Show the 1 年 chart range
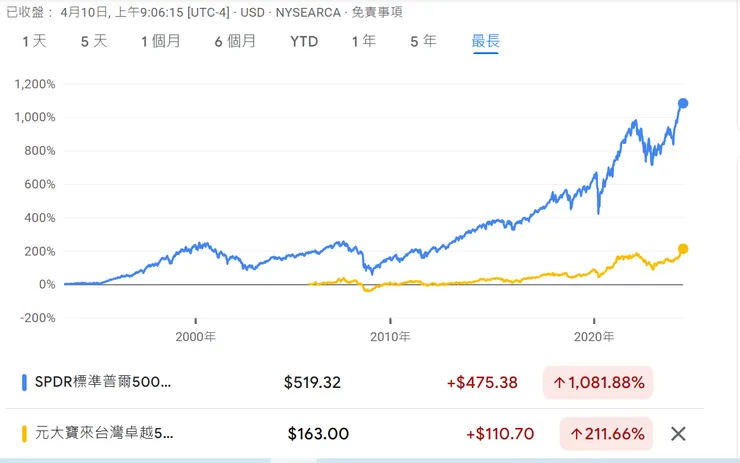Image resolution: width=740 pixels, height=463 pixels. pyautogui.click(x=363, y=42)
